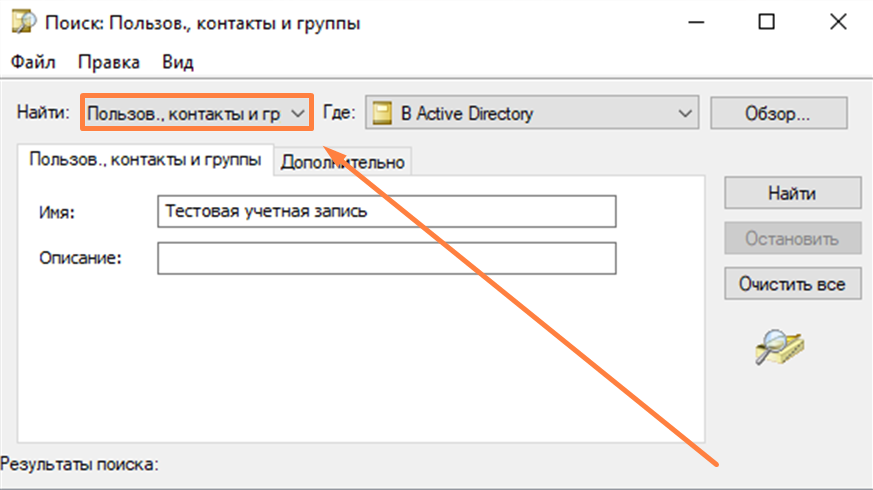
Task: Open the Правка menu
Action: coord(109,62)
